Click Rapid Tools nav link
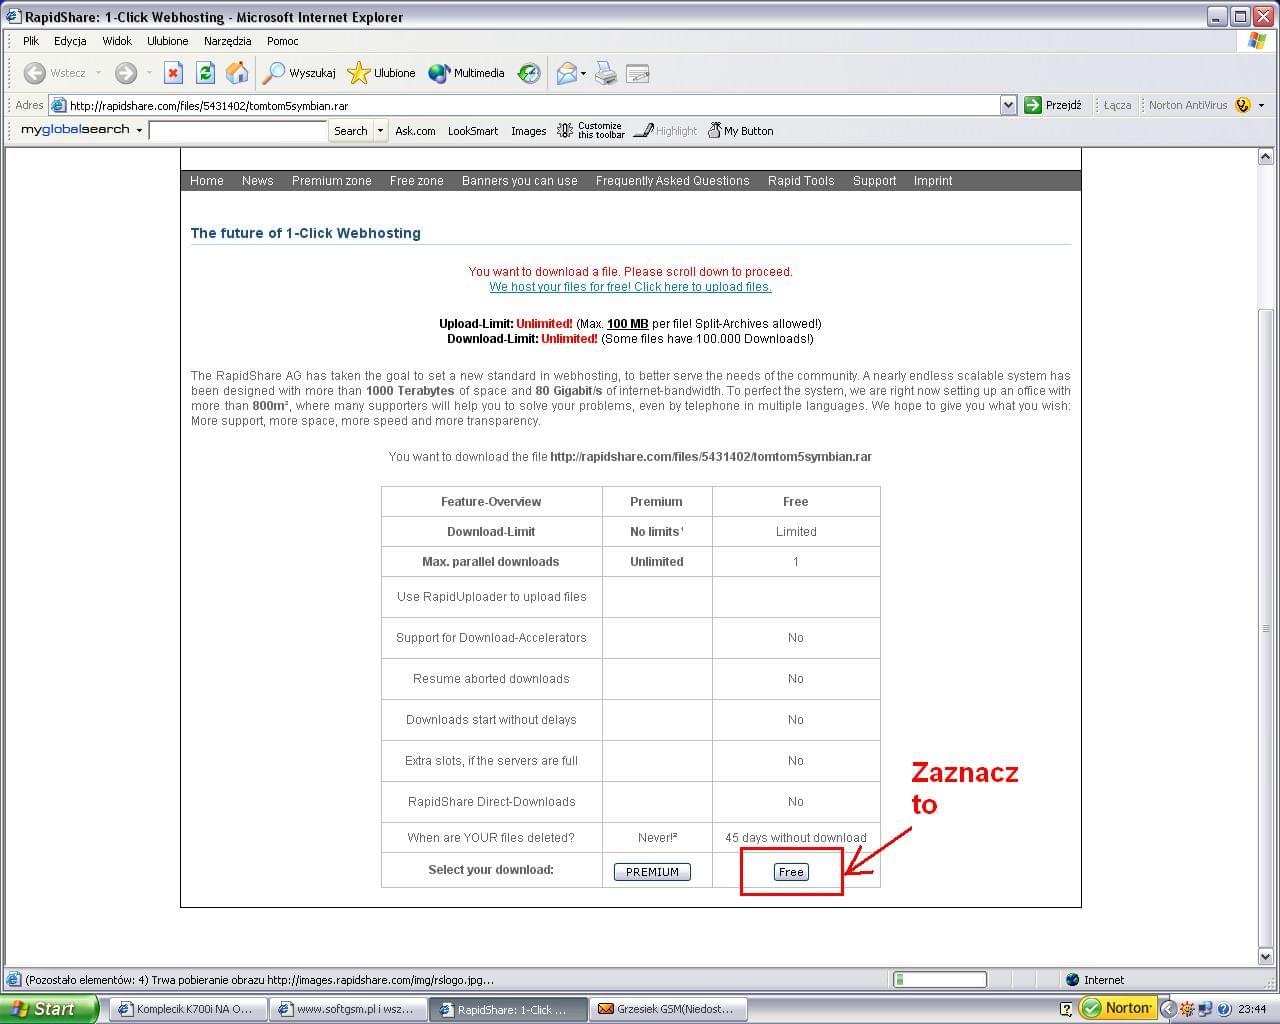Viewport: 1280px width, 1024px height. pyautogui.click(x=801, y=181)
